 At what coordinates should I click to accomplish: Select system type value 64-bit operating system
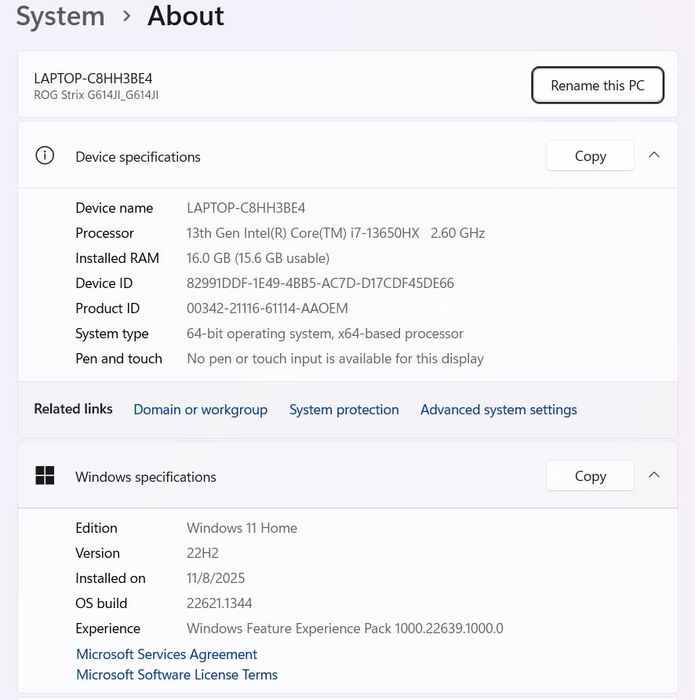[x=325, y=333]
